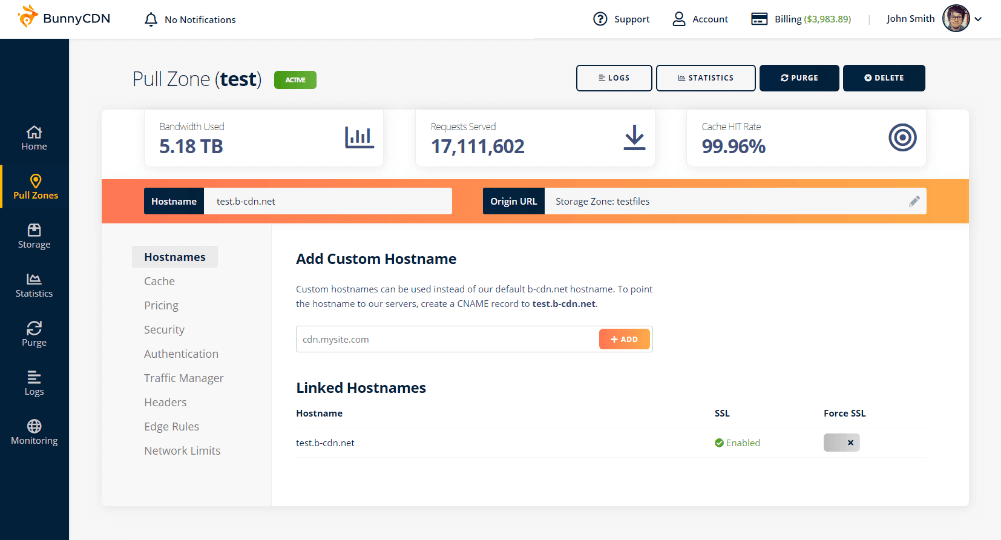Expand the user menu chevron
The height and width of the screenshot is (540, 1001).
pos(977,19)
